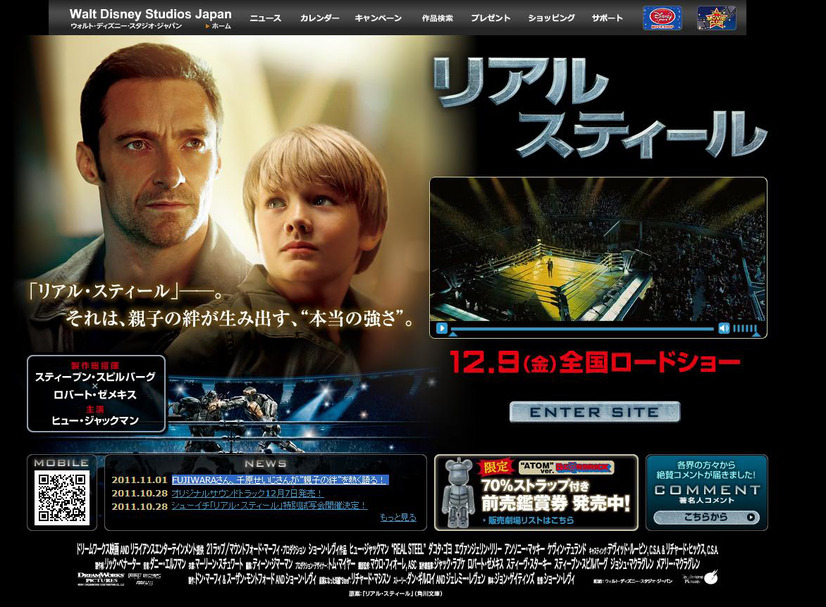Image resolution: width=826 pixels, height=607 pixels.
Task: Play the trailer video with play button
Action: point(441,329)
